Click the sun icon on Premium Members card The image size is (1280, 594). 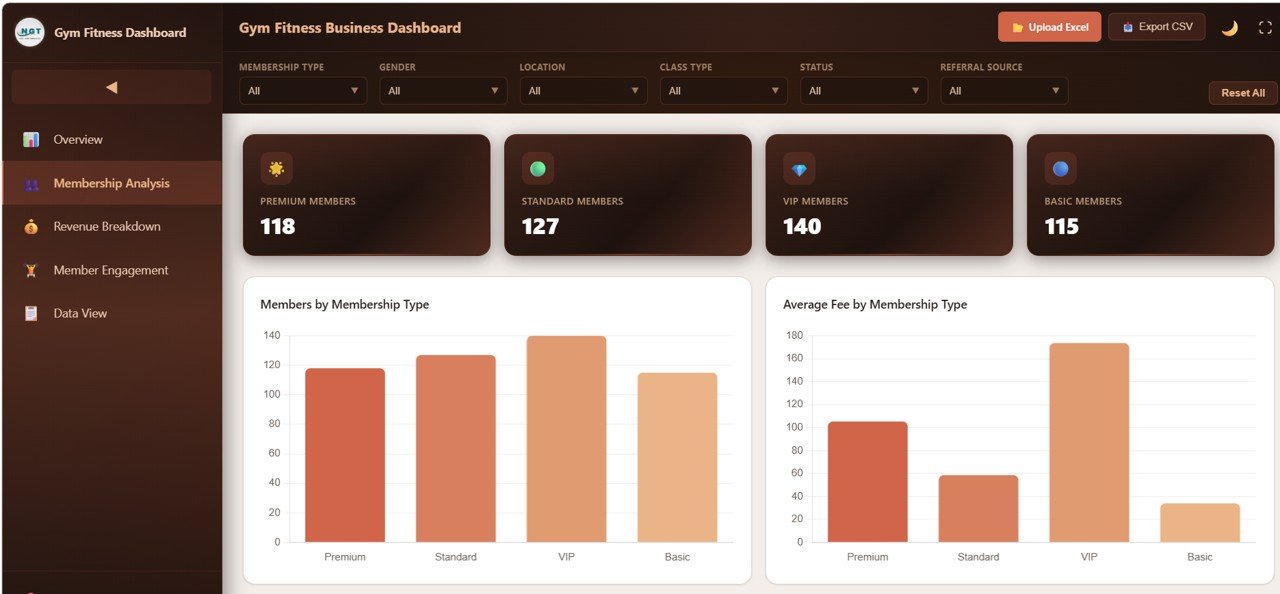tap(276, 168)
